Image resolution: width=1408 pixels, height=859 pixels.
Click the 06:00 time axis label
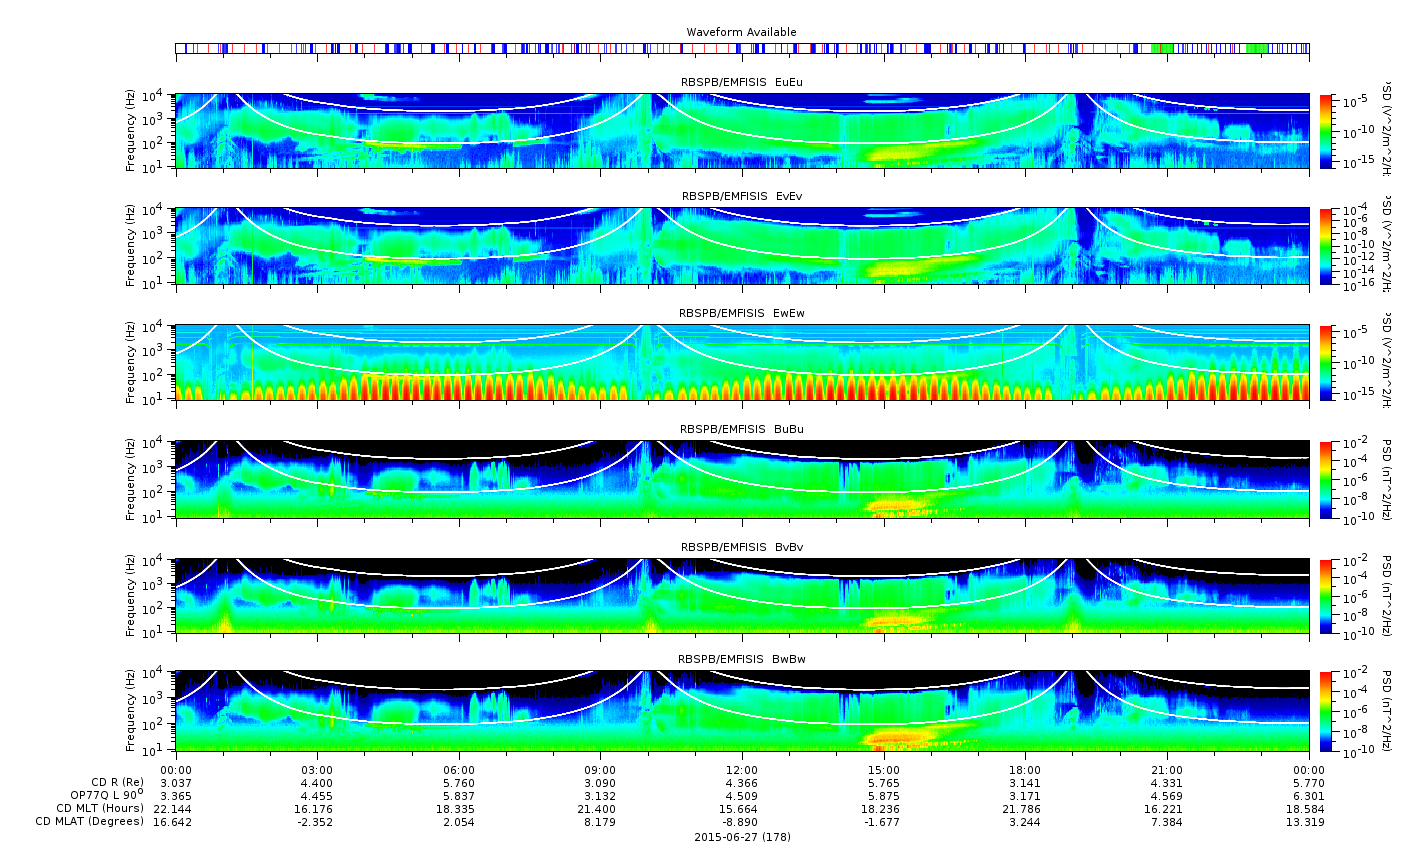[x=459, y=769]
